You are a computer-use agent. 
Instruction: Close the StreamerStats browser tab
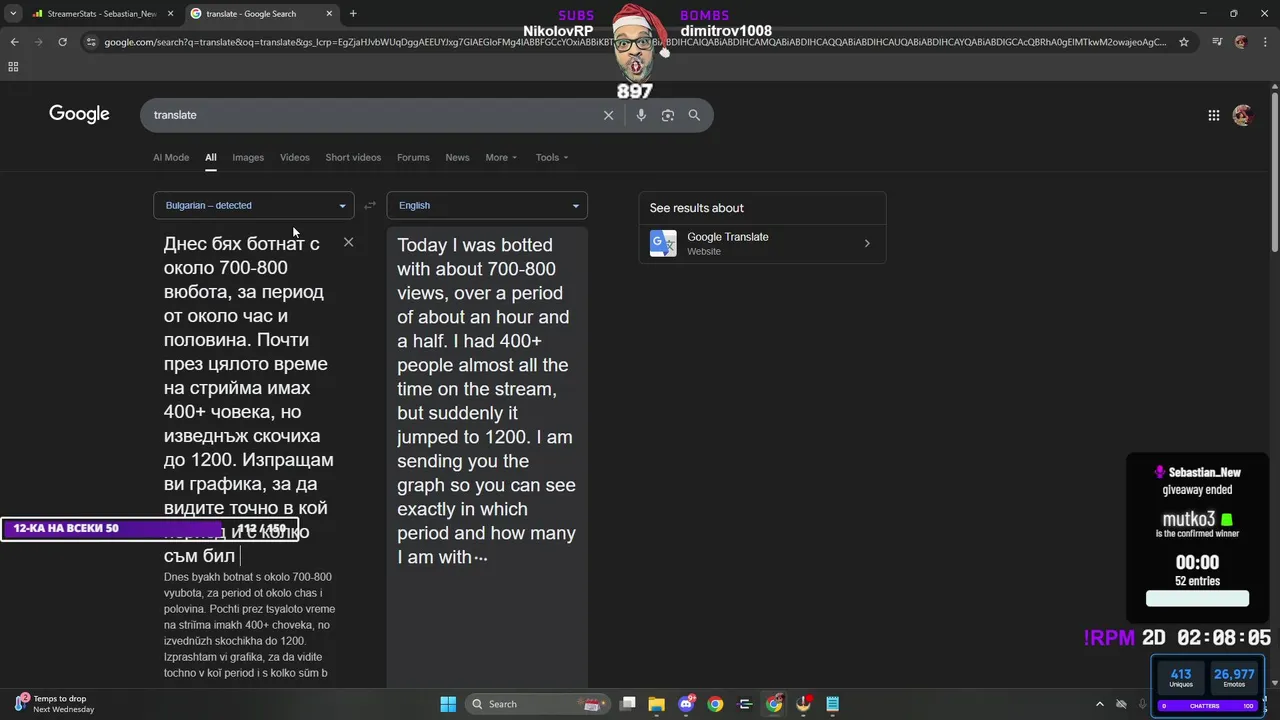tap(170, 14)
